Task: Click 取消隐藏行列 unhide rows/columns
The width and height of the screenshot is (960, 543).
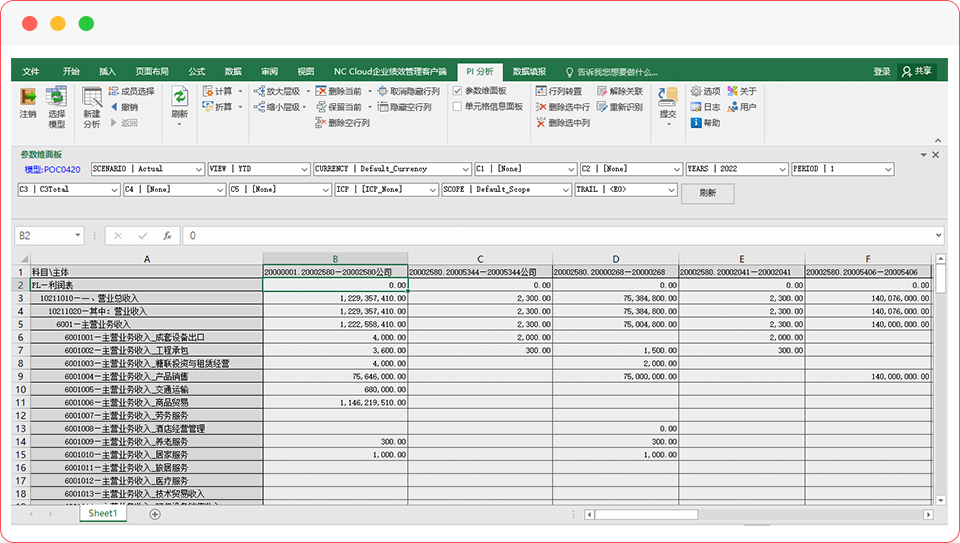Action: 409,91
